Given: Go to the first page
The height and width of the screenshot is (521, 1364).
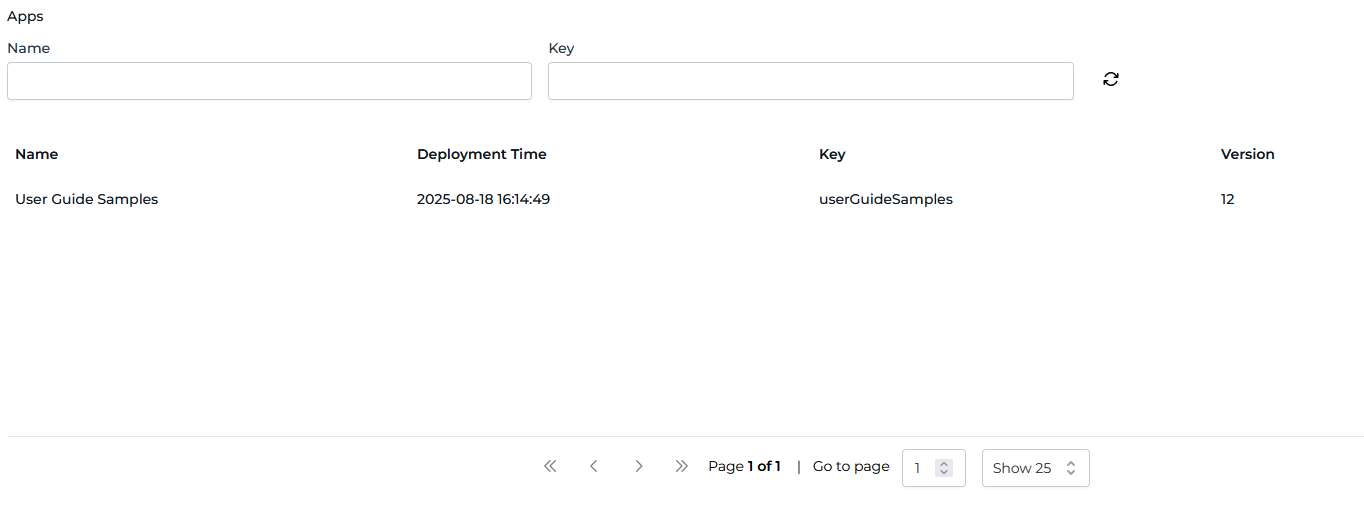Looking at the screenshot, I should tap(550, 466).
